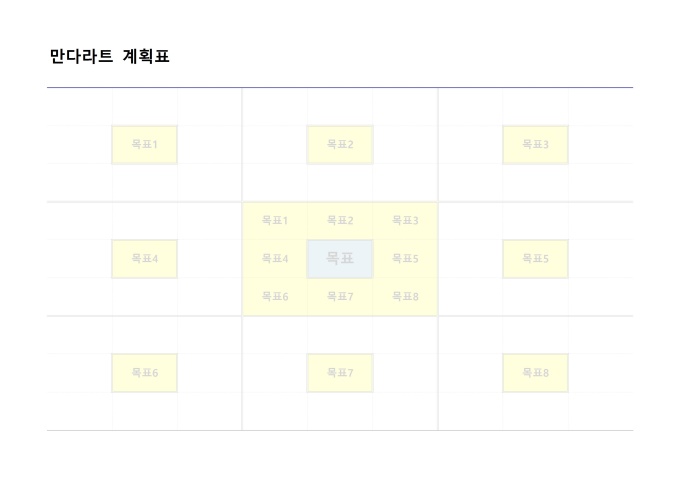Select the outer 목표5 box in right block

point(535,259)
